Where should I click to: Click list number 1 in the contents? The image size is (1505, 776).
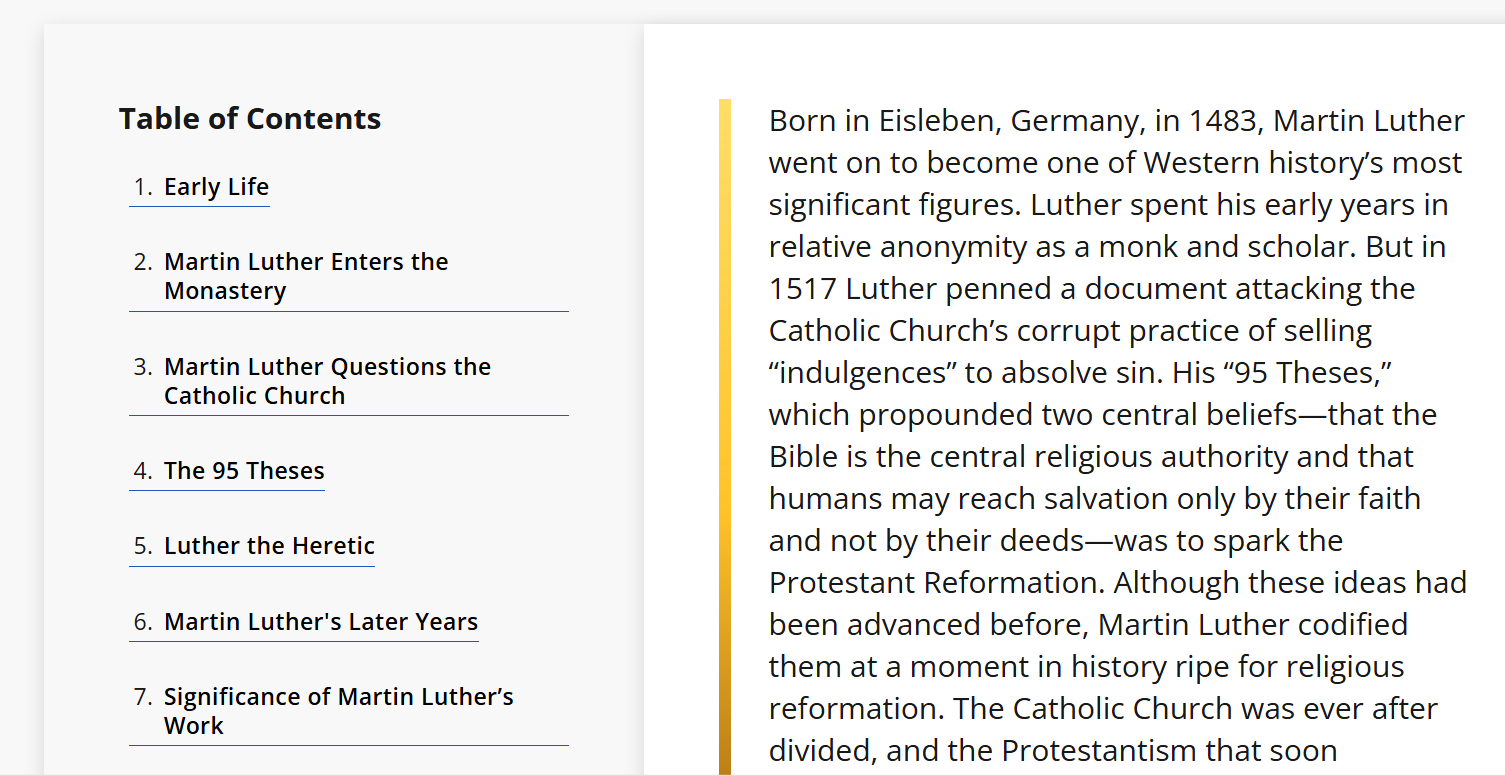point(143,187)
